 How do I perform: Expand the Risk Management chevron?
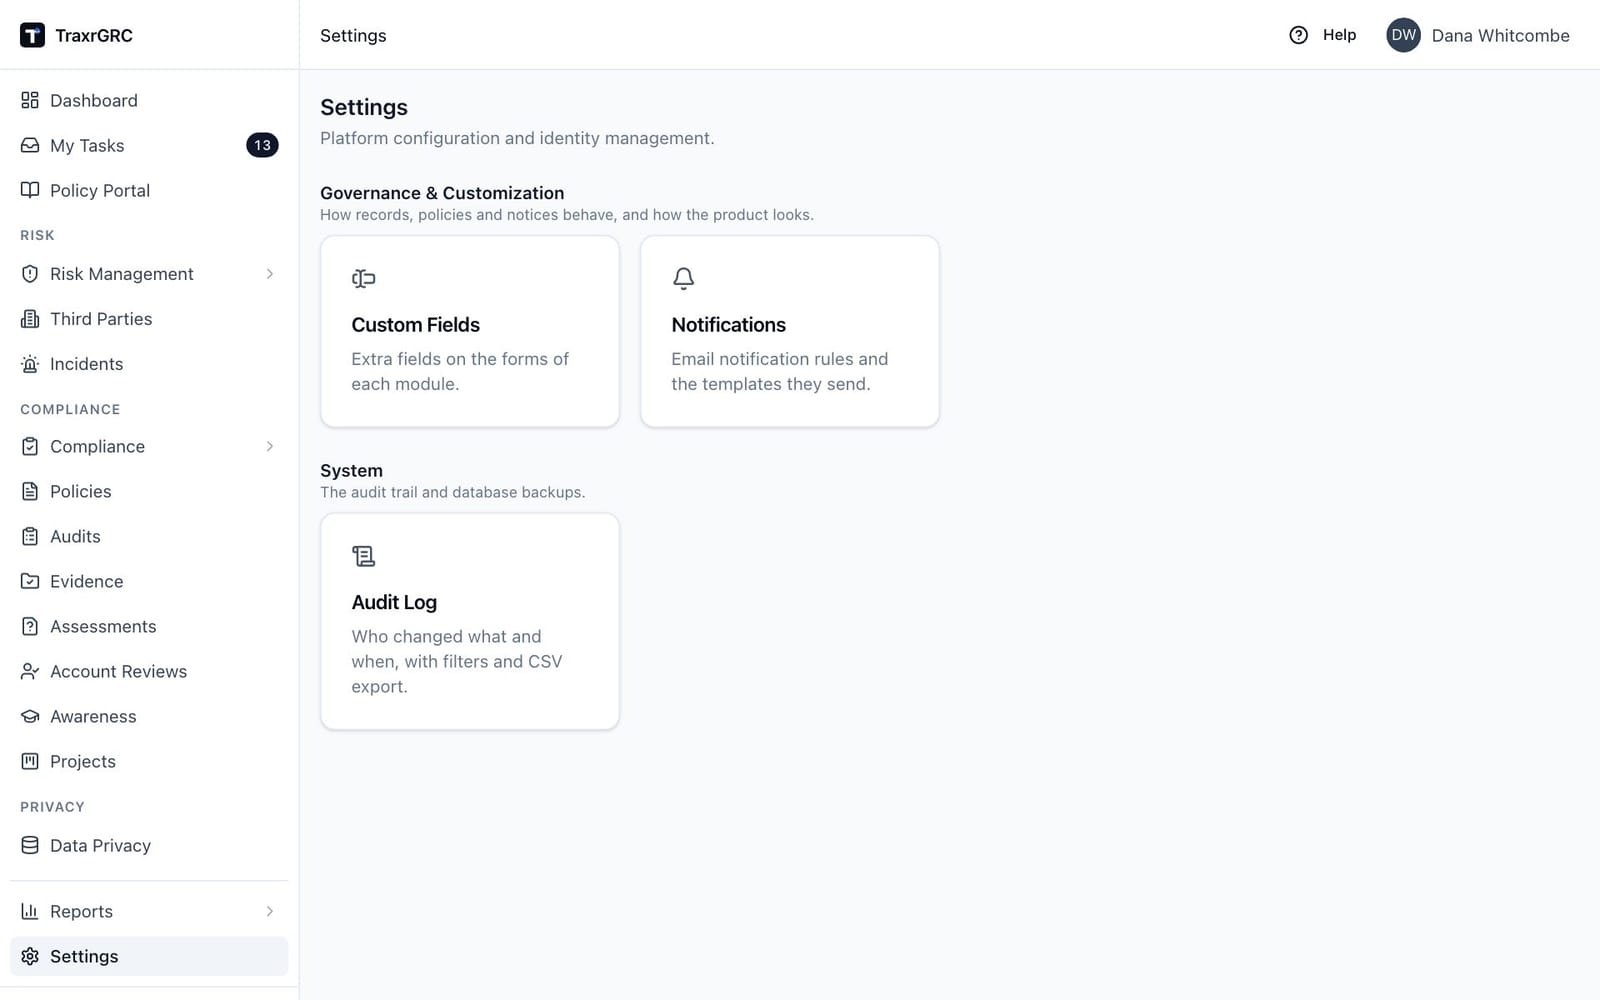point(269,274)
